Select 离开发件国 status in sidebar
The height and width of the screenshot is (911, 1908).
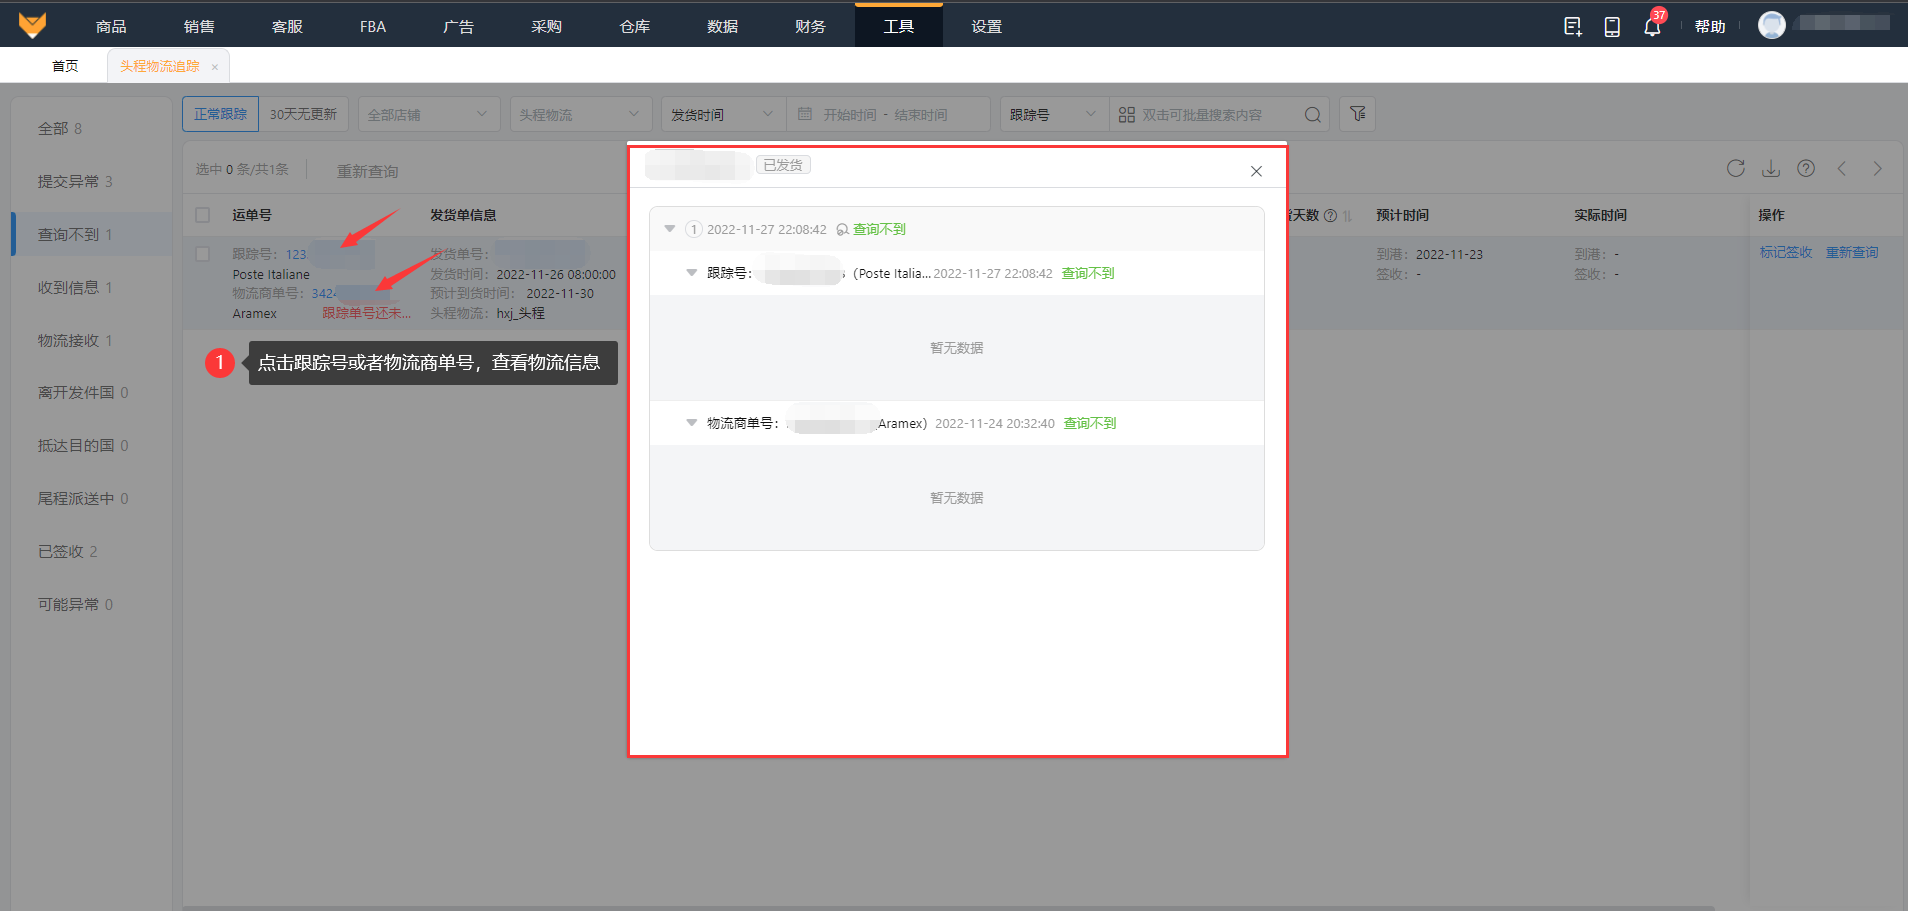tap(92, 392)
